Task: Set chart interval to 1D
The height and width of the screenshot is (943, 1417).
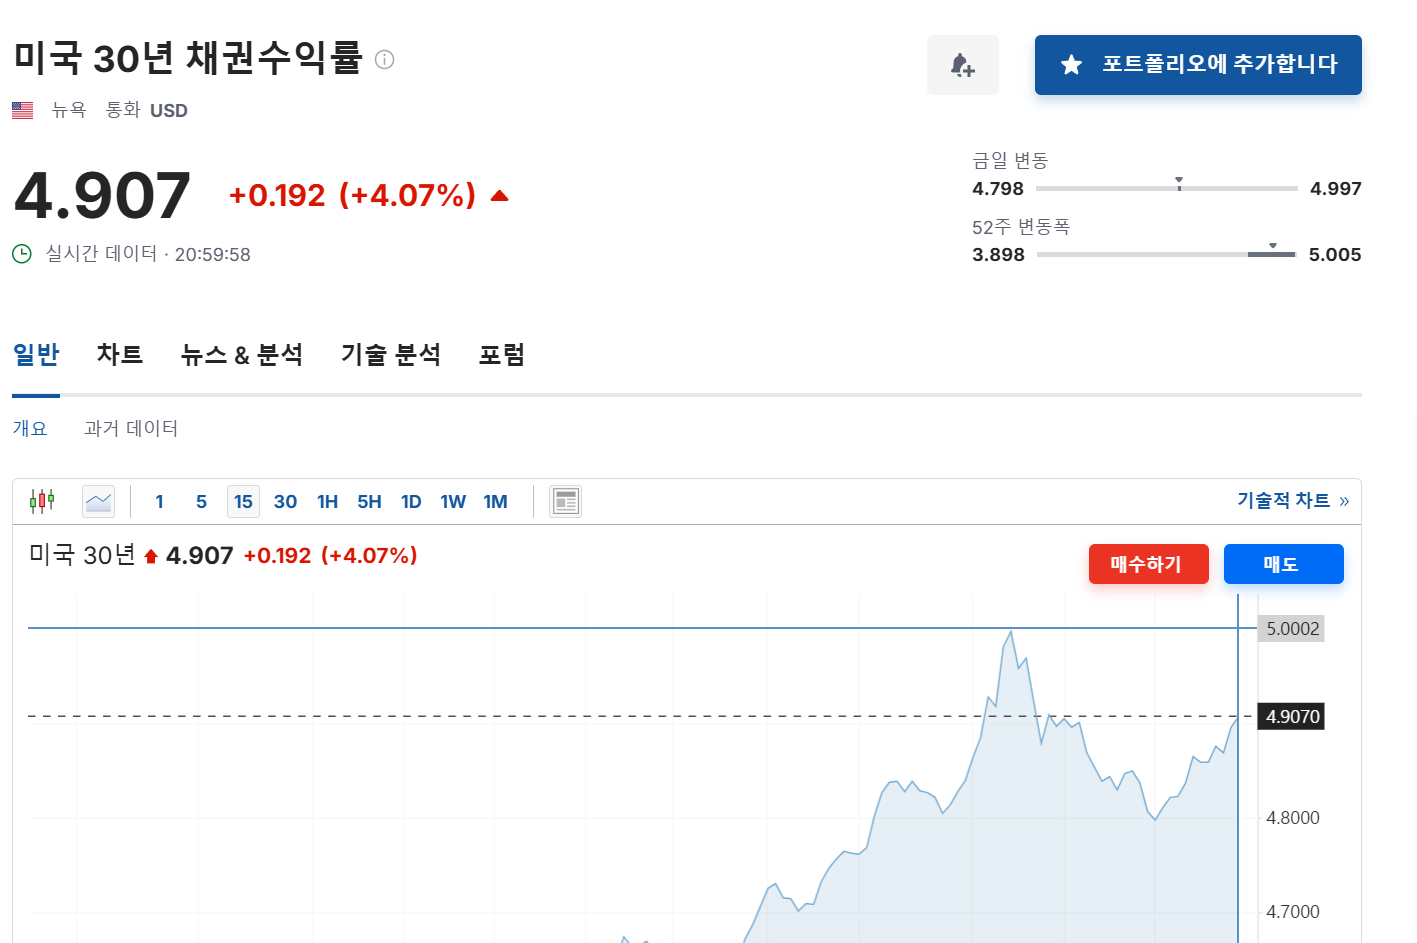Action: [411, 502]
